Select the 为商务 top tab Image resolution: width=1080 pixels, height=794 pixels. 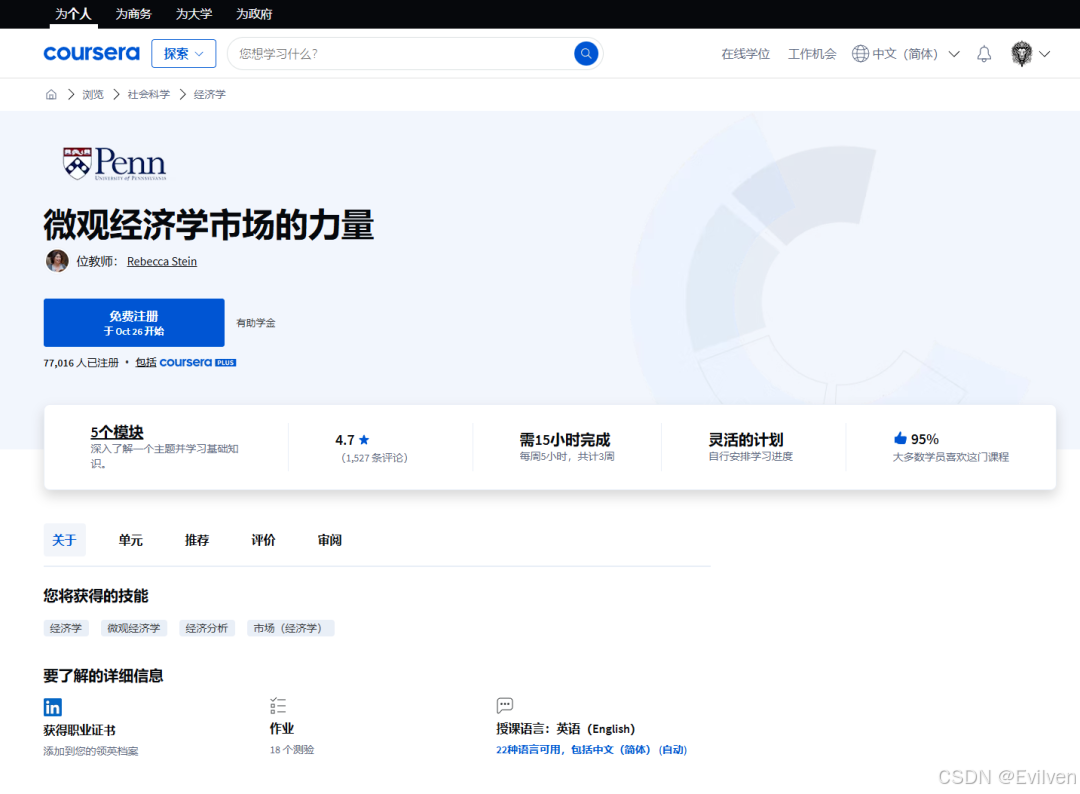[x=133, y=14]
